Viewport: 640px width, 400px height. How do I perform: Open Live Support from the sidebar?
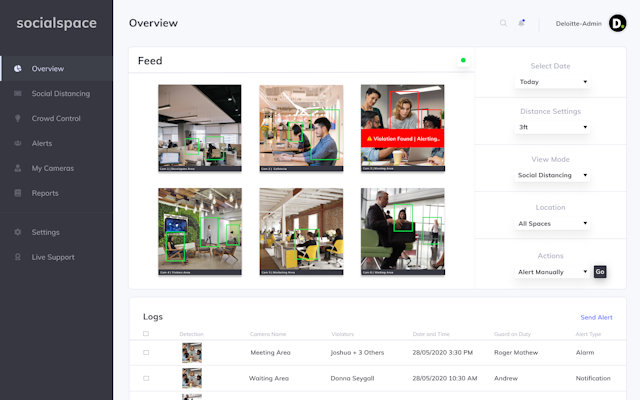point(52,257)
